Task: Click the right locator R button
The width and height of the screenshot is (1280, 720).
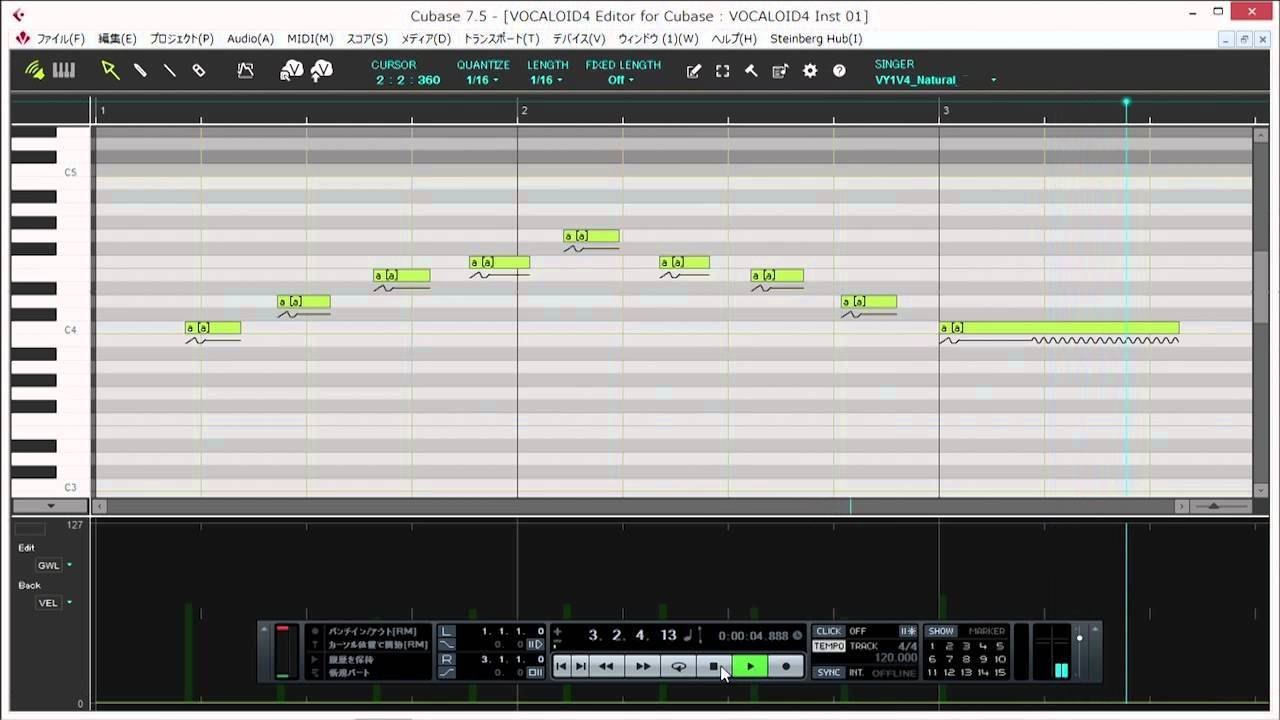Action: pyautogui.click(x=446, y=659)
